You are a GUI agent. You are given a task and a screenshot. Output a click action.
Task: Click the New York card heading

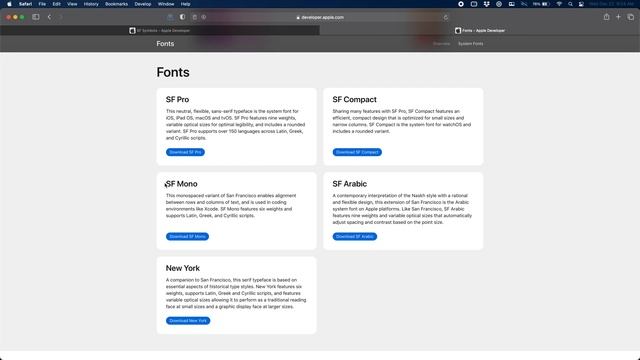tap(182, 268)
